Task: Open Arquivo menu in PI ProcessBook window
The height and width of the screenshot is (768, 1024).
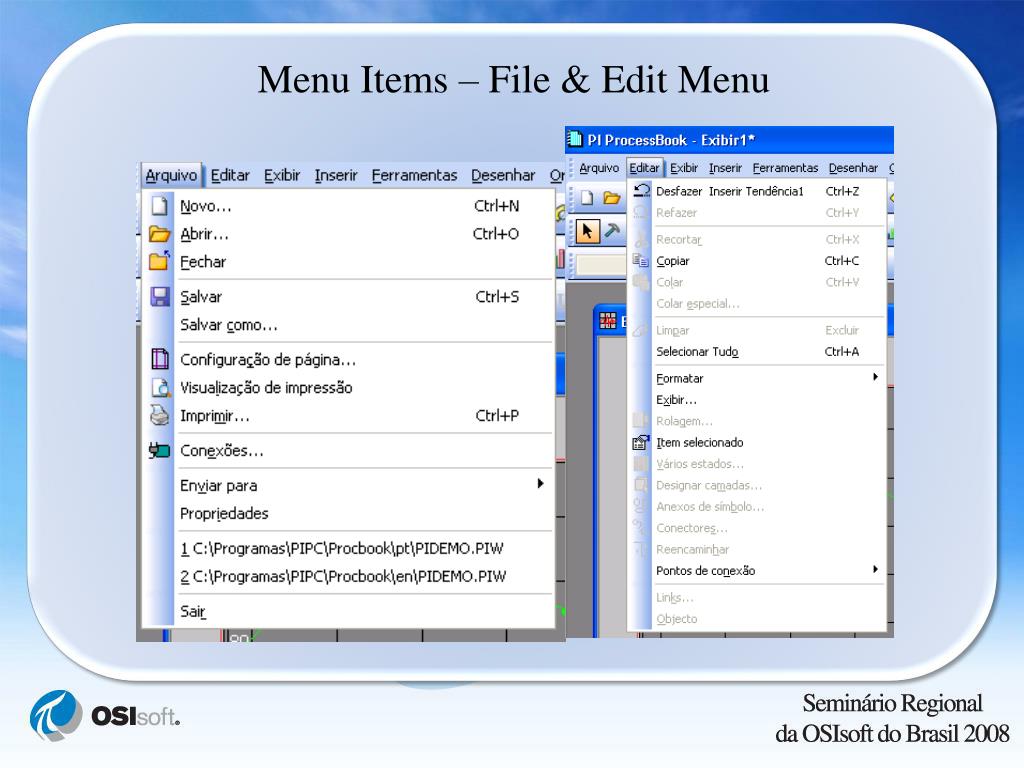Action: tap(599, 168)
